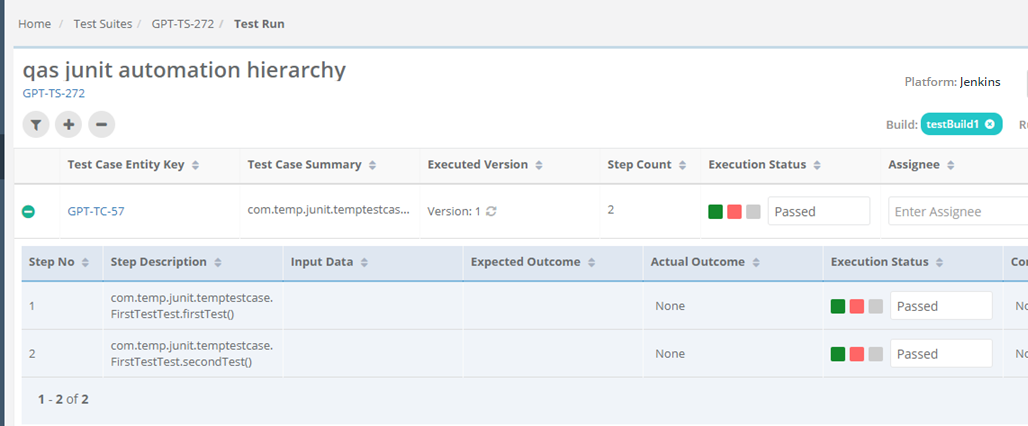Image resolution: width=1028 pixels, height=426 pixels.
Task: Open GPT-TS-272 link under title
Action: pyautogui.click(x=54, y=93)
